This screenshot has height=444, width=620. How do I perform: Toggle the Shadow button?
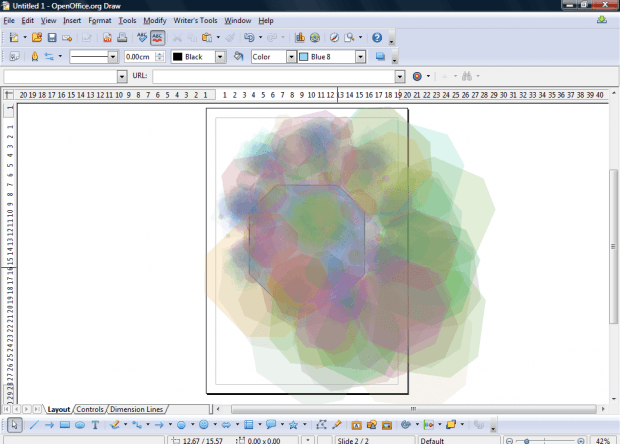click(x=381, y=57)
